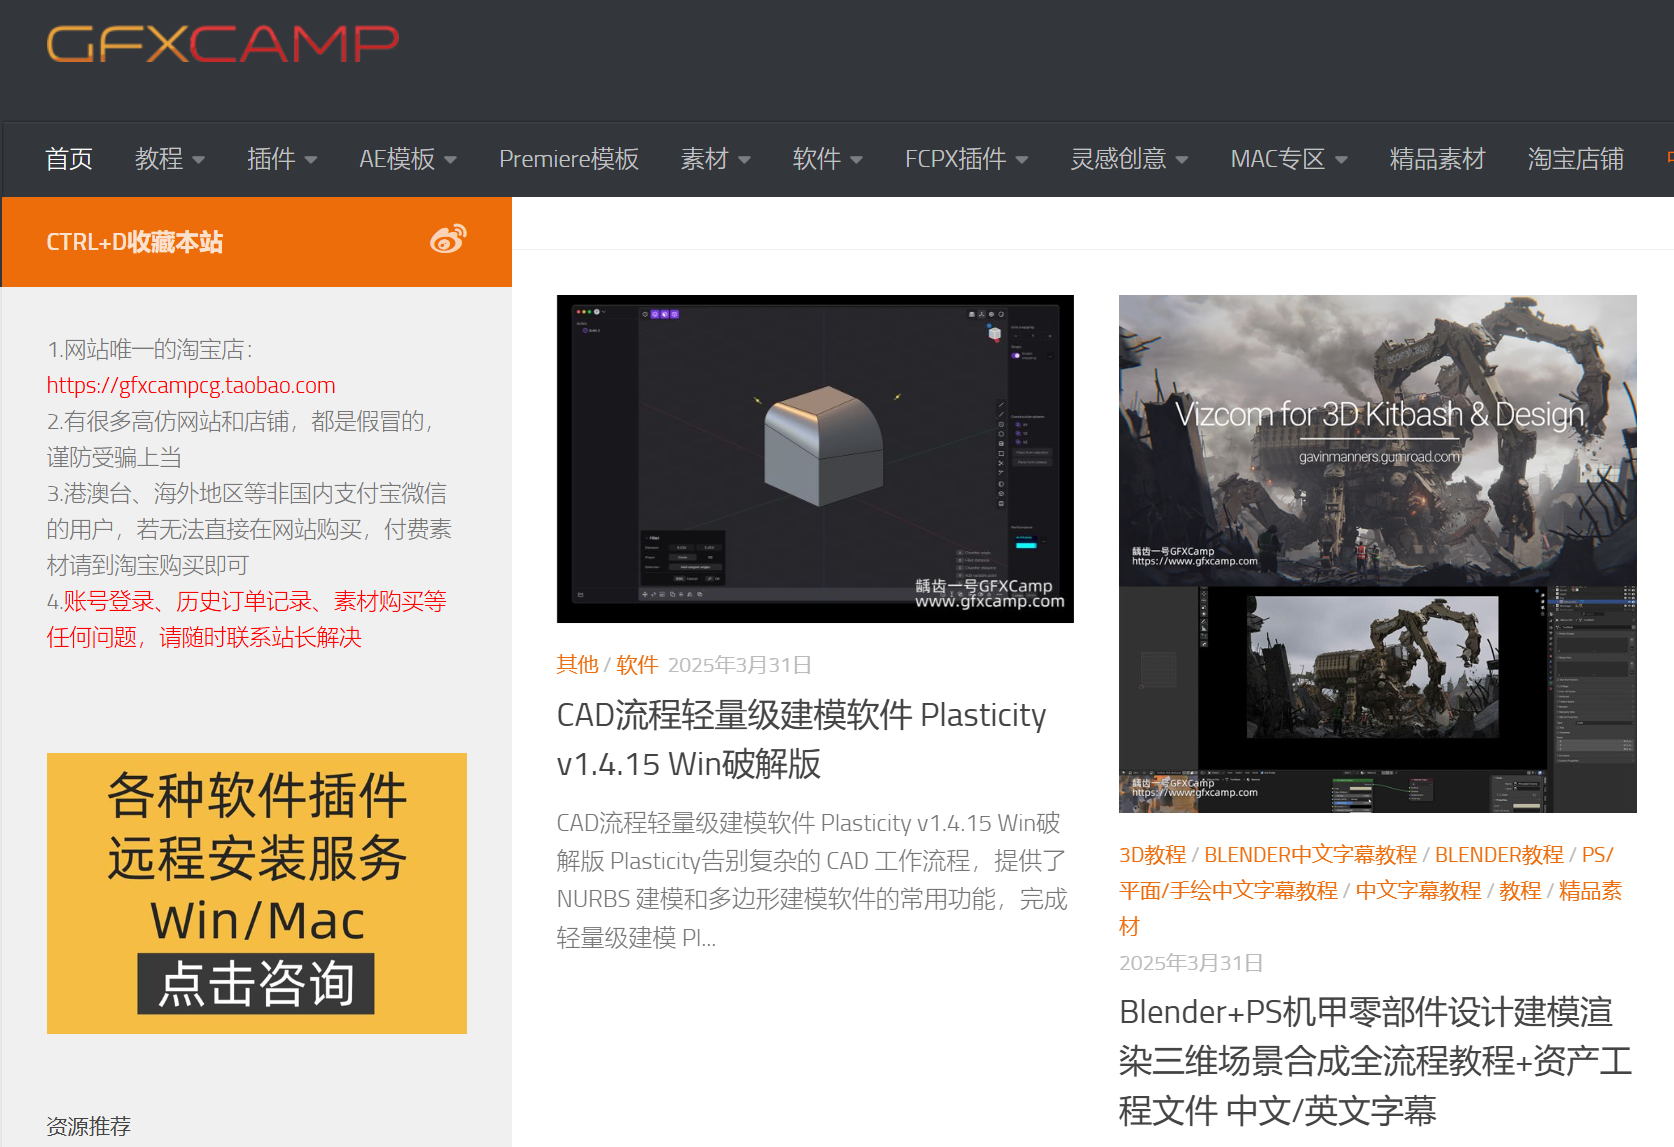This screenshot has width=1674, height=1147.
Task: Open the 精品素材 category link under Blender post
Action: click(x=1370, y=909)
